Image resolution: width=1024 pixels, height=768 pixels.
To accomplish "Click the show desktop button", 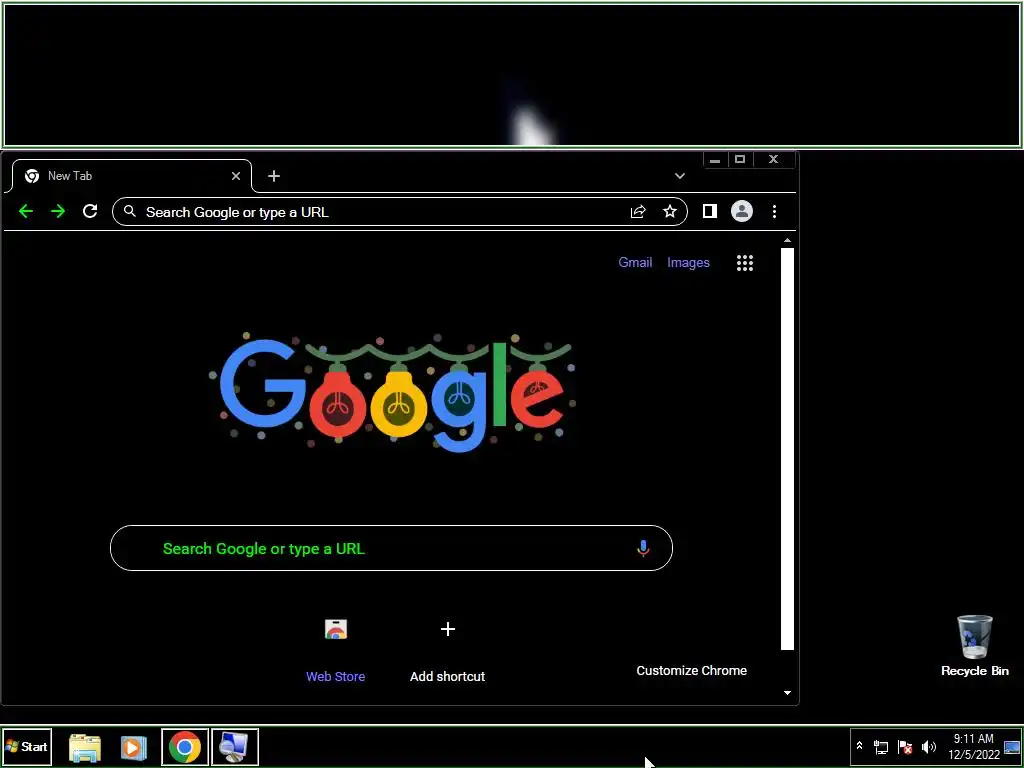I will 1012,747.
